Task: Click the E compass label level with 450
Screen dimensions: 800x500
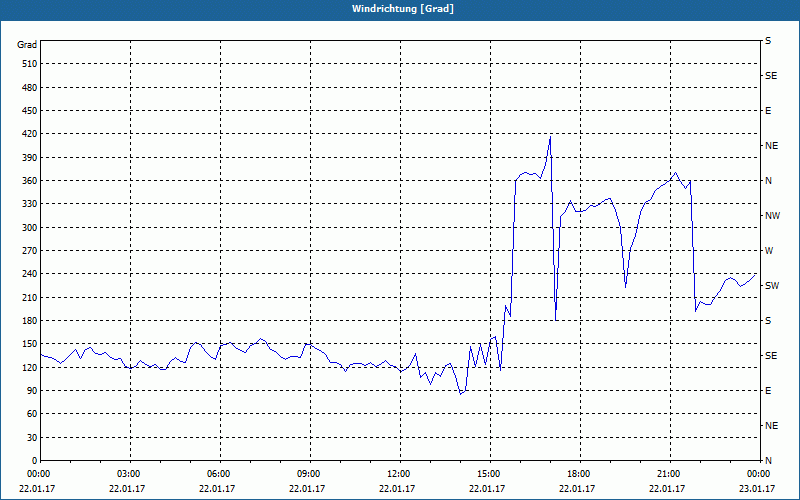Action: (x=768, y=111)
